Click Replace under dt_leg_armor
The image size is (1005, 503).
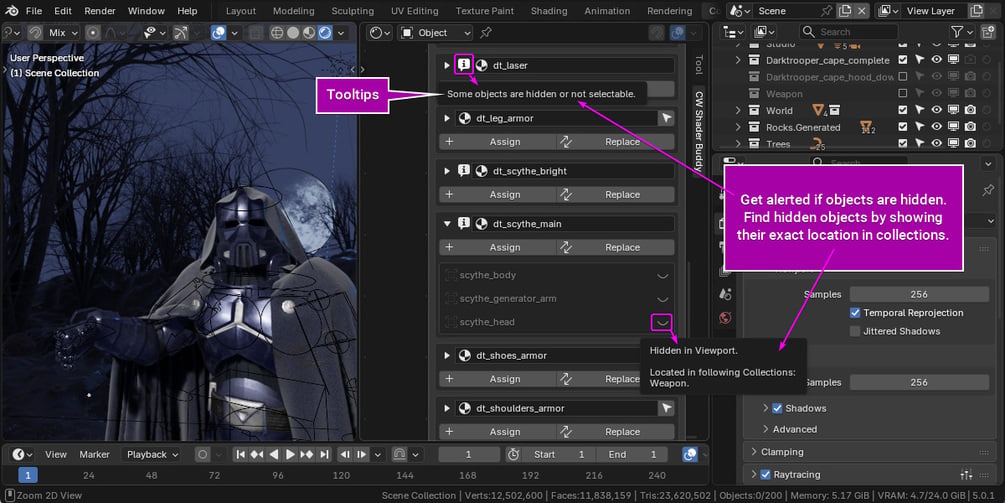point(615,142)
